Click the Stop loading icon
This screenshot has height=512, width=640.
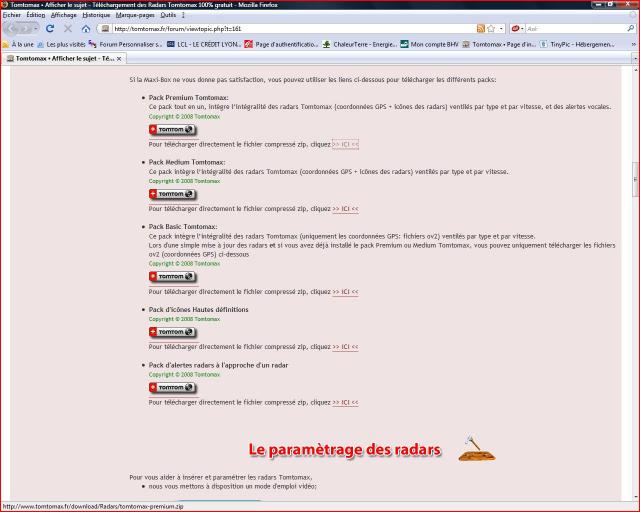[x=68, y=29]
